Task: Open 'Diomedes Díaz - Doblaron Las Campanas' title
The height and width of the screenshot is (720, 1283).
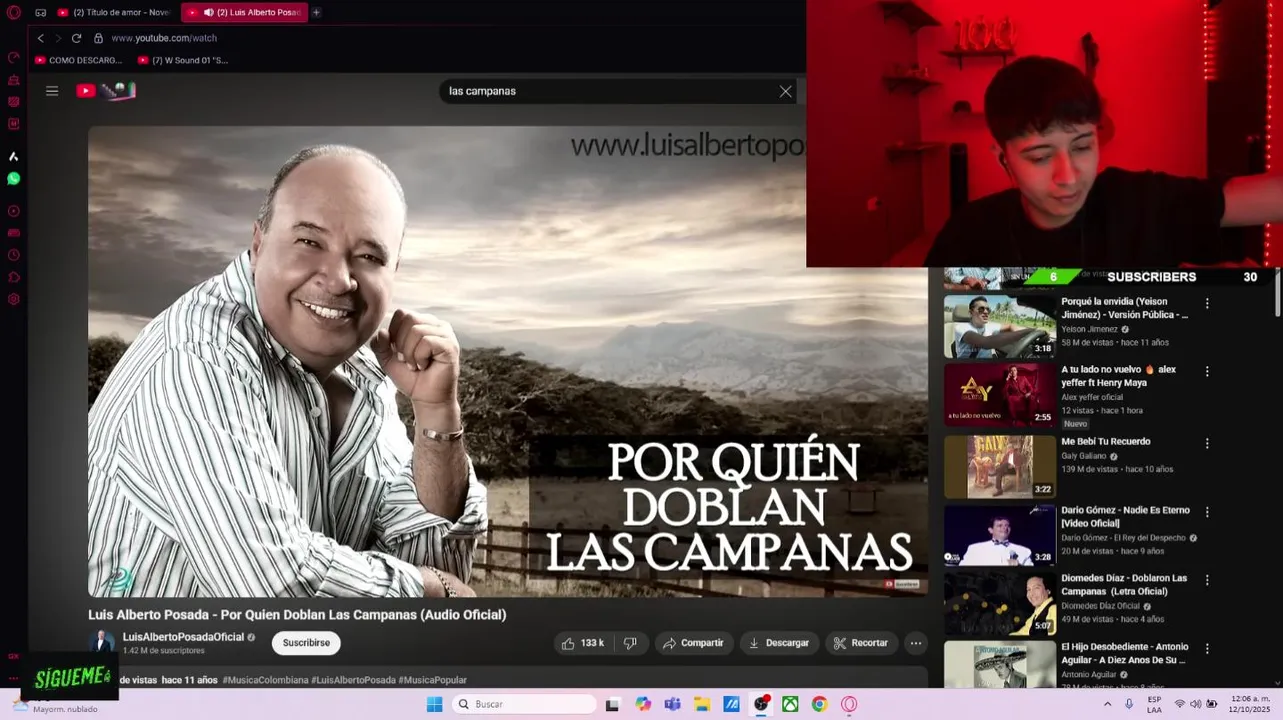Action: [x=1124, y=584]
